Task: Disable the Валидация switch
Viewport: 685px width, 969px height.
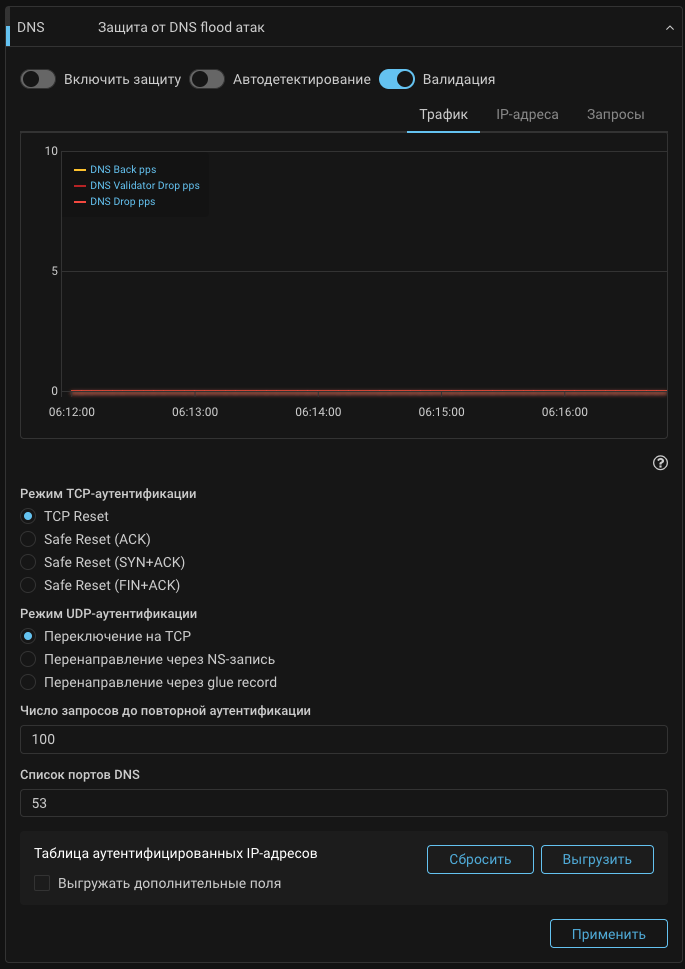Action: click(x=397, y=79)
